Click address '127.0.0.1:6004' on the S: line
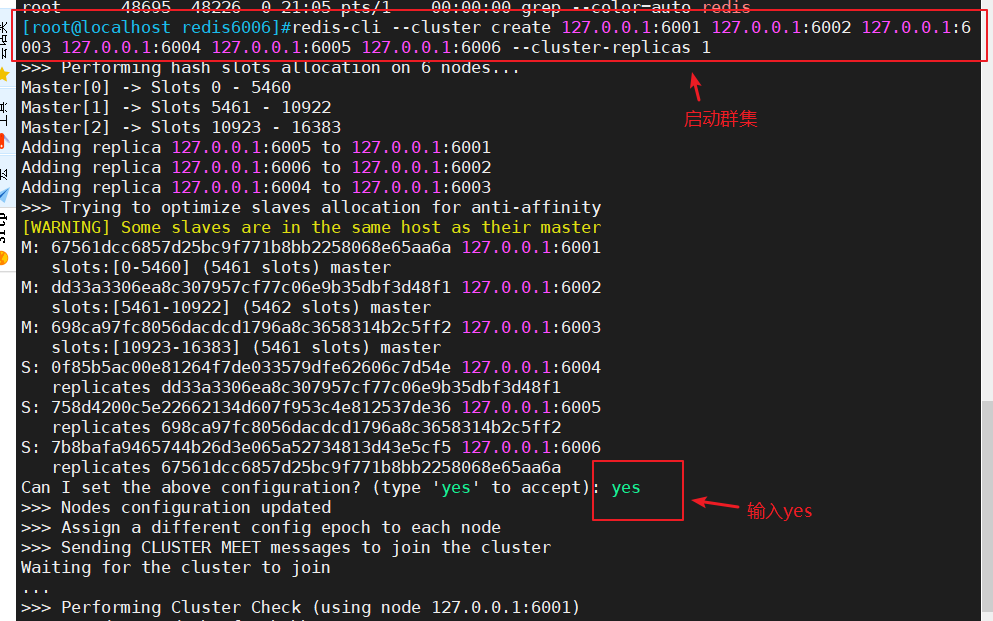Image resolution: width=993 pixels, height=621 pixels. (x=531, y=368)
